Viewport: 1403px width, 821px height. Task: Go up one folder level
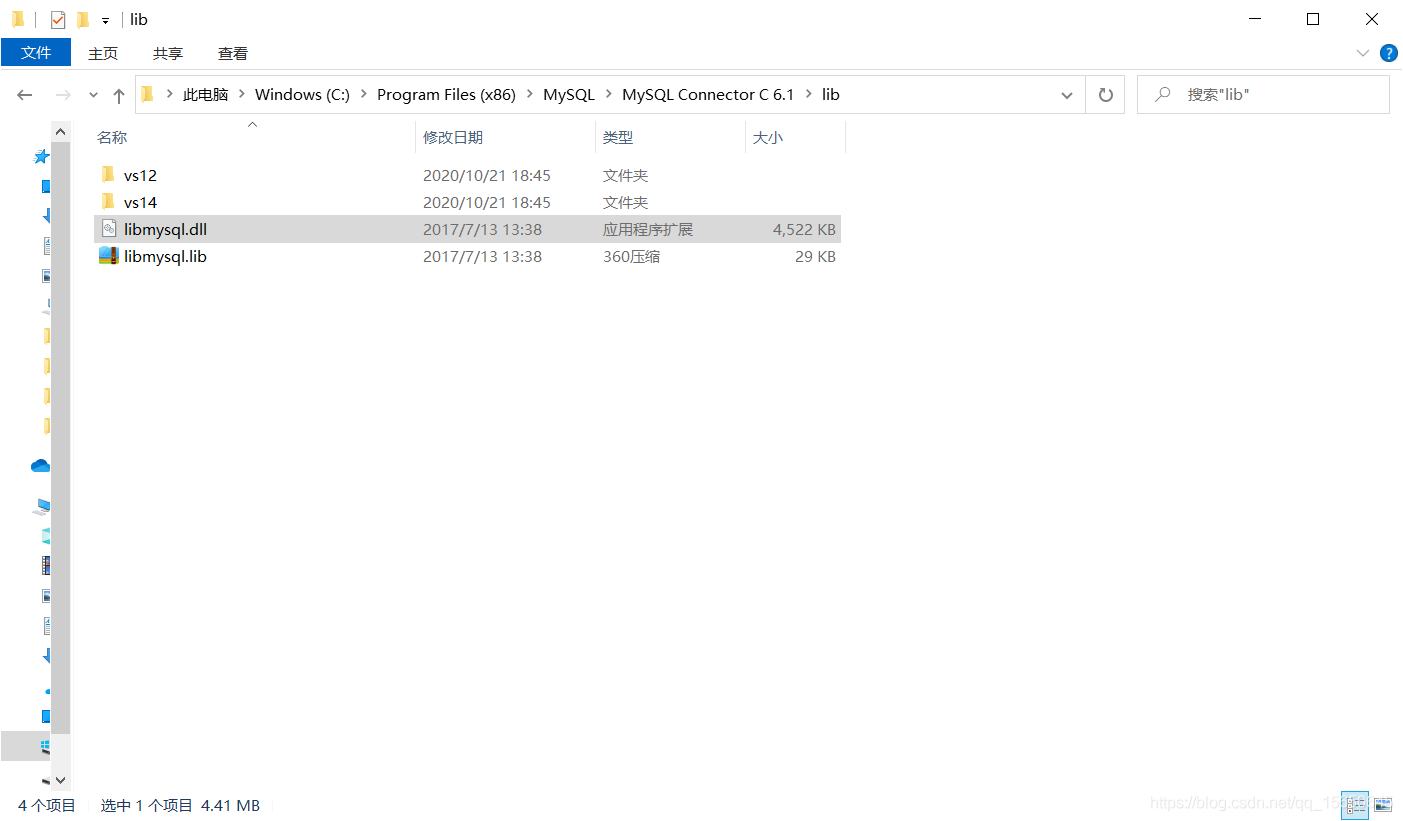tap(119, 95)
